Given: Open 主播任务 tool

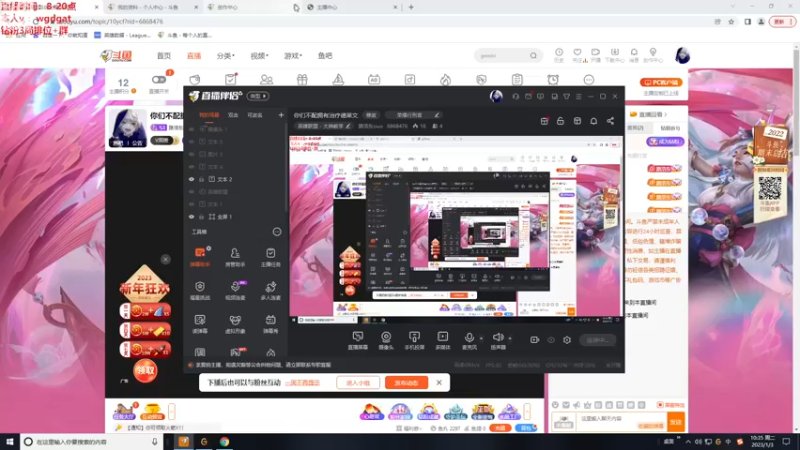Looking at the screenshot, I should [270, 257].
